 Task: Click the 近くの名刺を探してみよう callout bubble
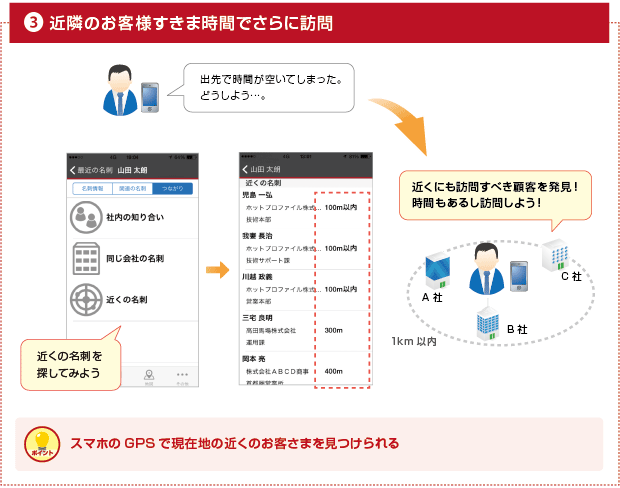[70, 364]
